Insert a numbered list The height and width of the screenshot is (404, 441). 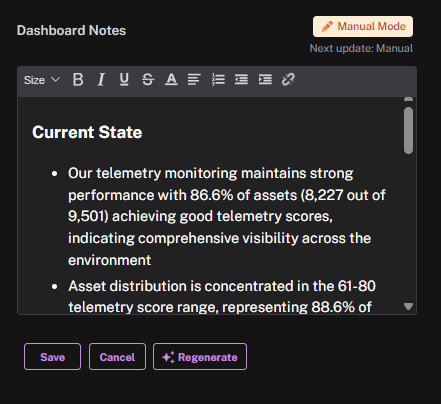pos(218,80)
